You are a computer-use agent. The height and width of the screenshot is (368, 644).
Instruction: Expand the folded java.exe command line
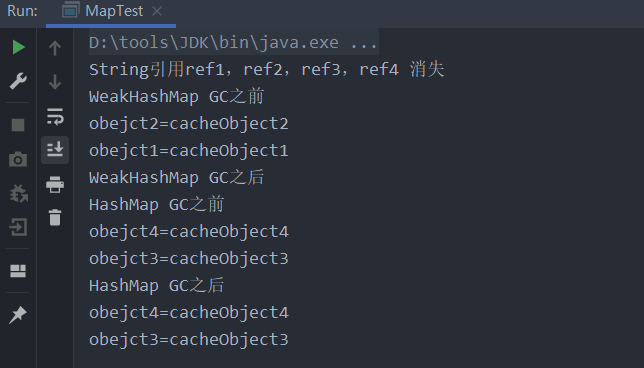[x=233, y=42]
